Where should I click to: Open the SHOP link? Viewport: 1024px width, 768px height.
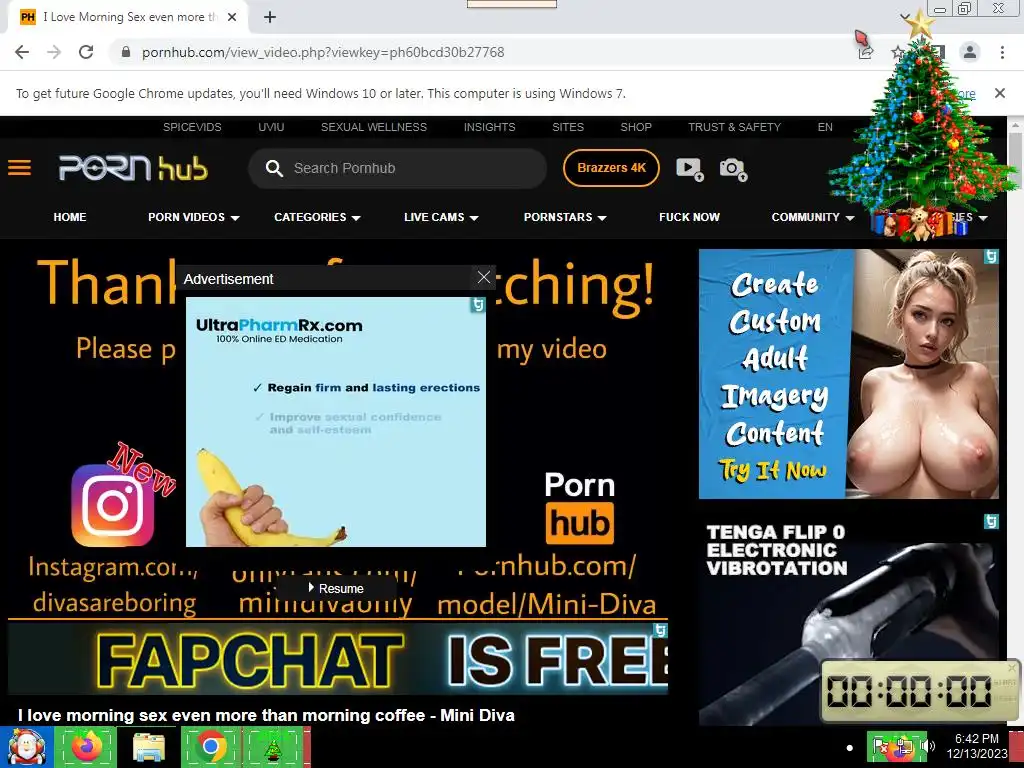(x=635, y=127)
